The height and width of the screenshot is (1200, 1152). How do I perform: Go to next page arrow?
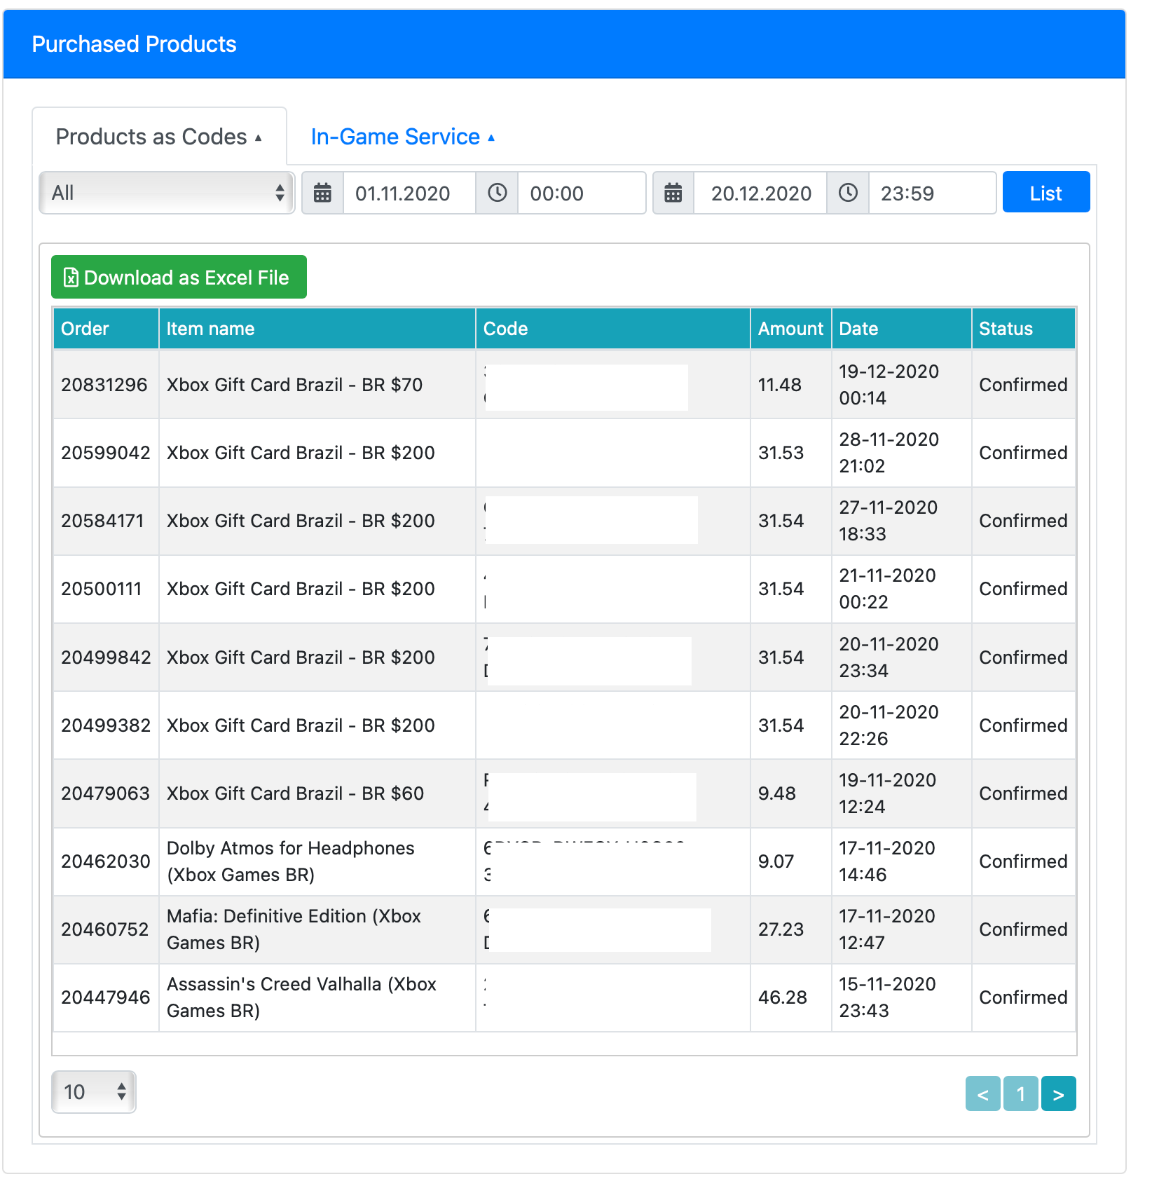1058,1094
